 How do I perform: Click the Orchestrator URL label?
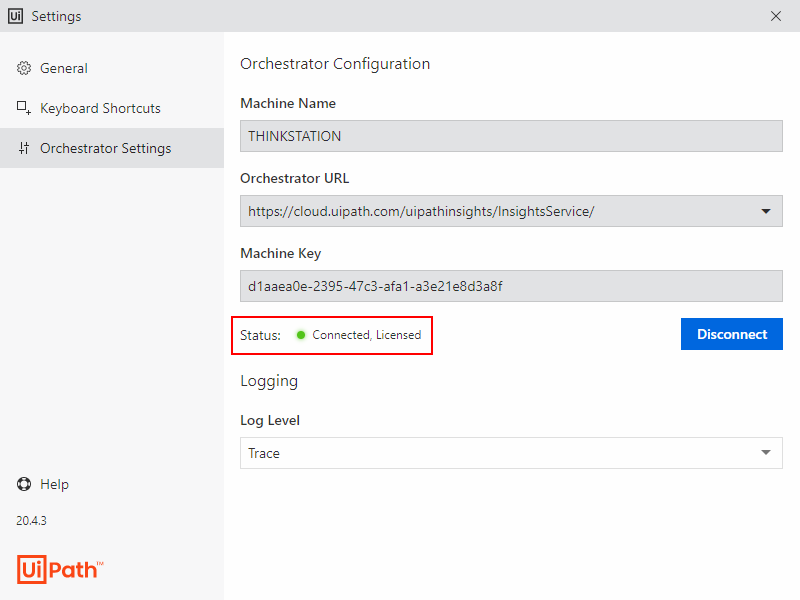pos(294,178)
